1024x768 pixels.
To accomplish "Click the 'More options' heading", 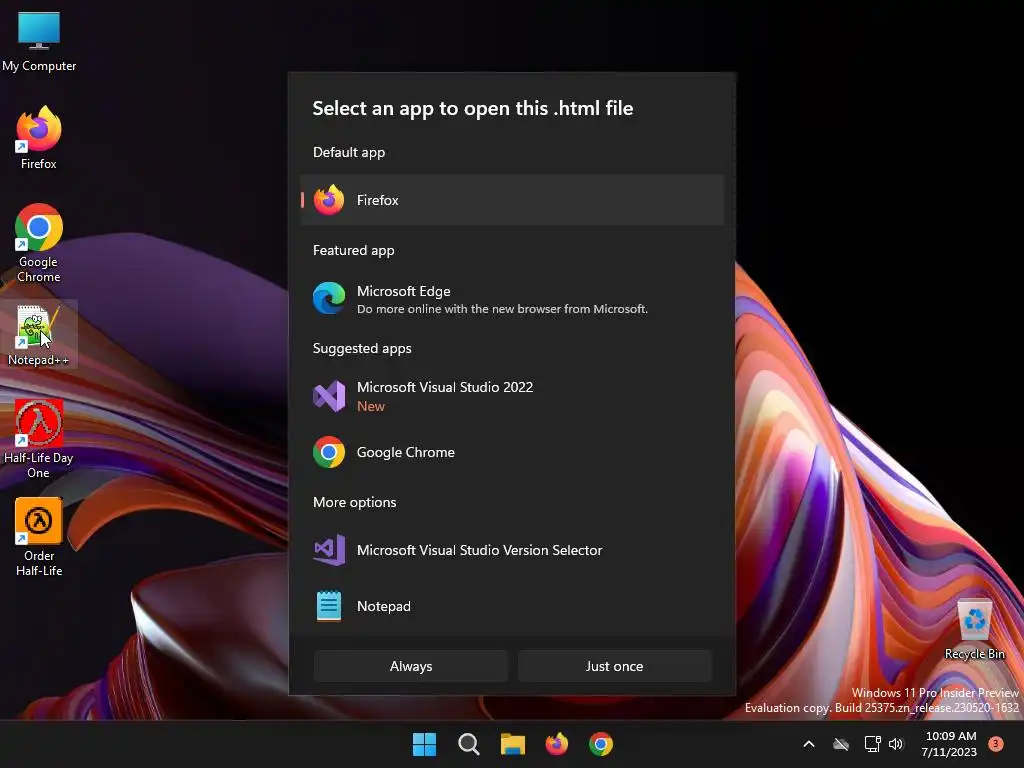I will coord(355,502).
